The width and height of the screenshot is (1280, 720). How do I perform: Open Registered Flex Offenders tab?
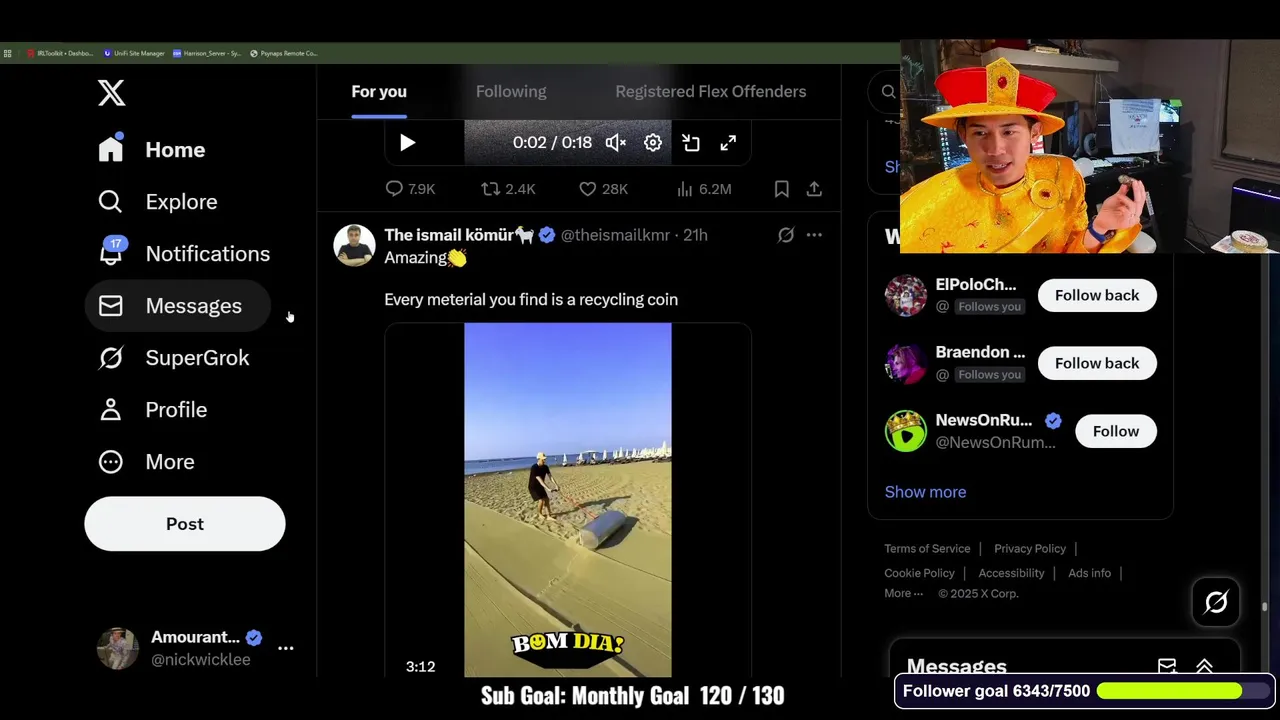tap(710, 91)
